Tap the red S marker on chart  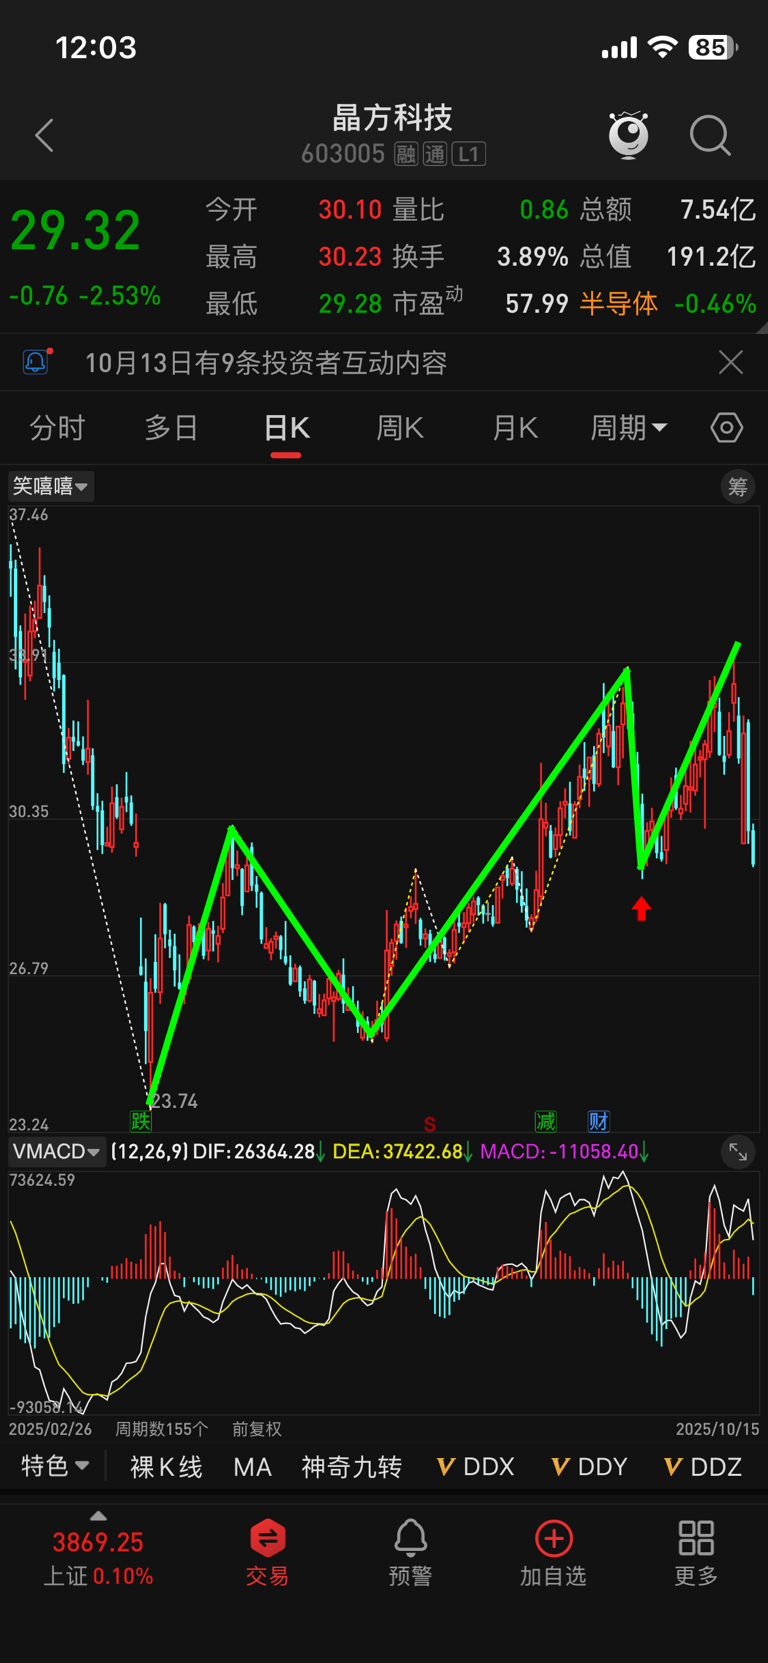pos(430,1124)
